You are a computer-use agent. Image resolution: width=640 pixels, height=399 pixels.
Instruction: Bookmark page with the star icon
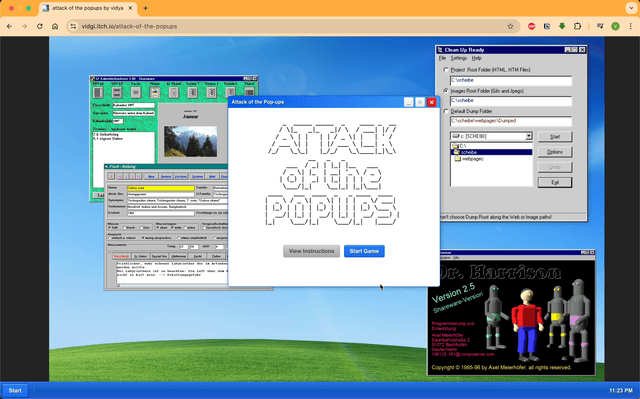tap(510, 26)
